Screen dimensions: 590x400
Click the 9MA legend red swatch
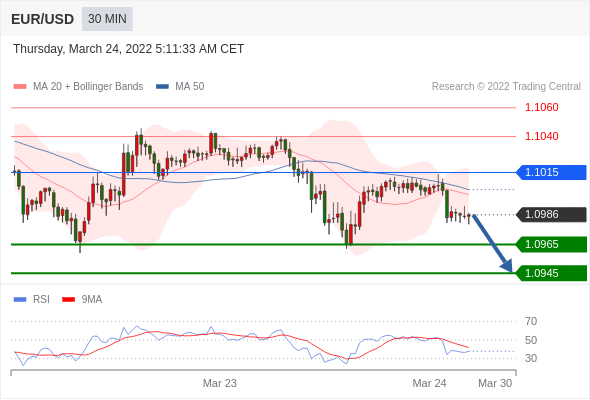pos(68,300)
